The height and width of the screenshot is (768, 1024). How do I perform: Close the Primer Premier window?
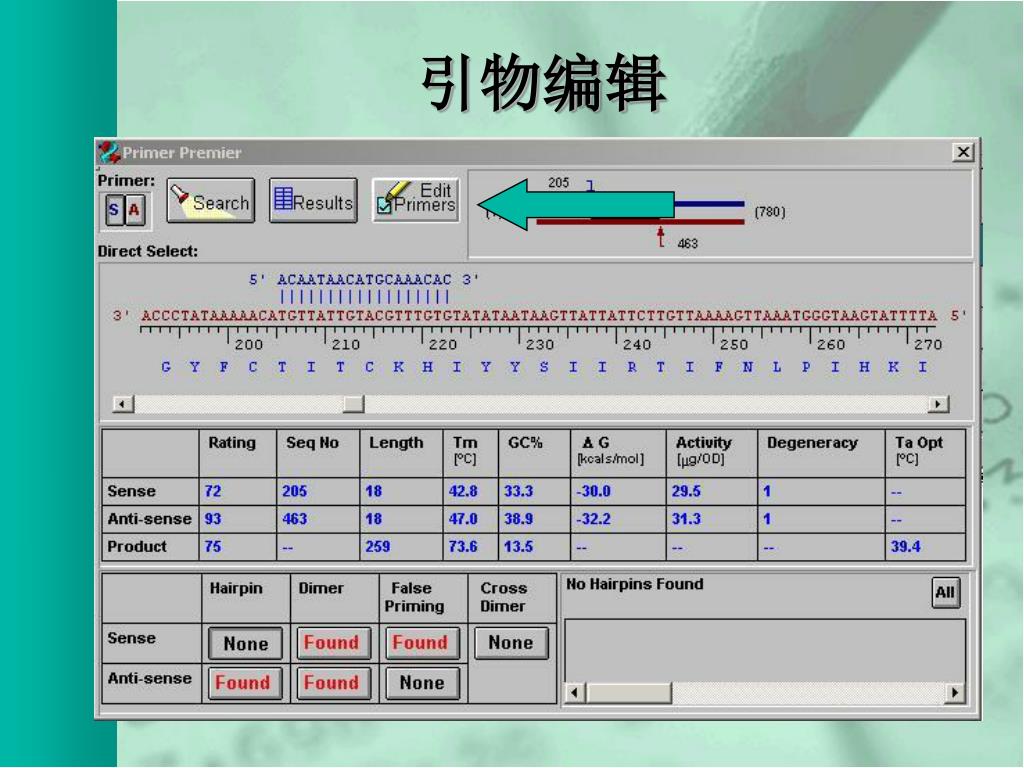click(963, 152)
